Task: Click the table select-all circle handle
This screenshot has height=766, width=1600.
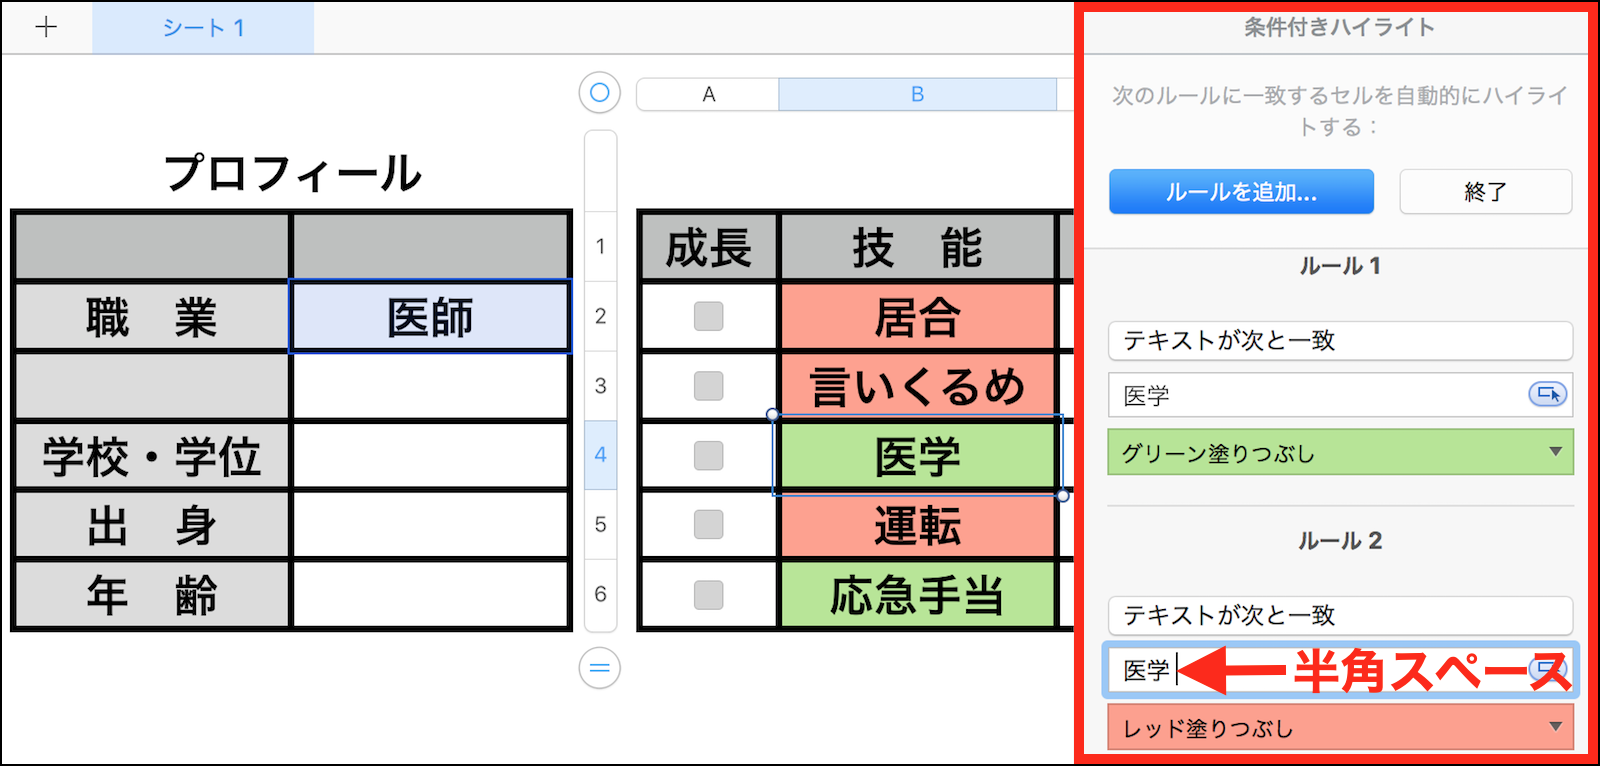Action: point(599,93)
